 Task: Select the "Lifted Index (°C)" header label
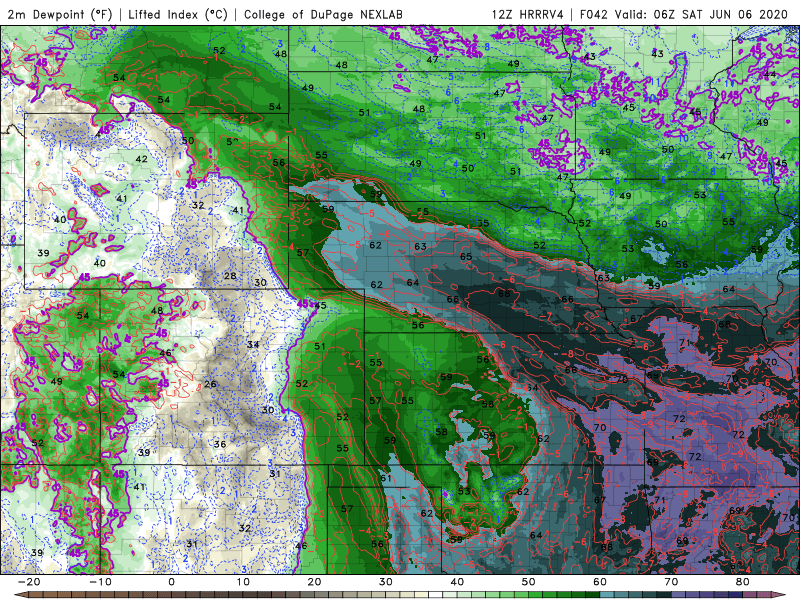178,14
